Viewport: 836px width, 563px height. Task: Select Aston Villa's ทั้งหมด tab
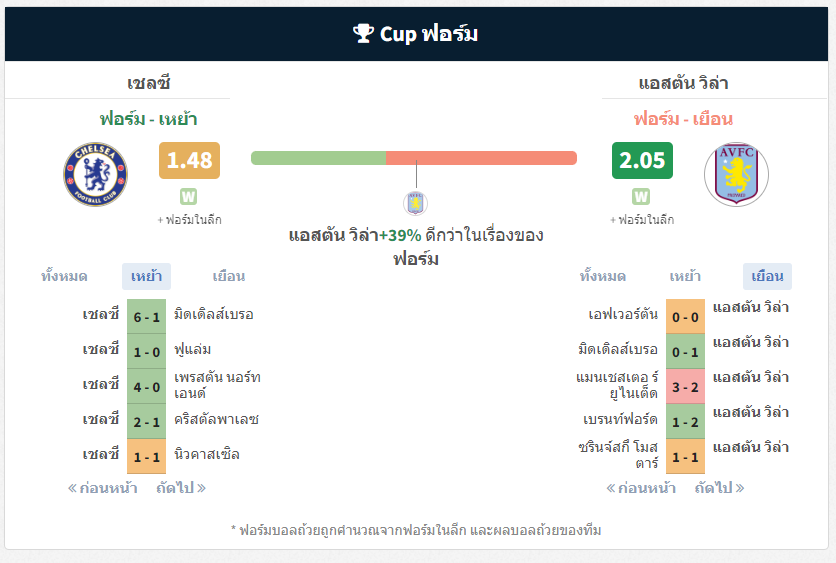(602, 276)
